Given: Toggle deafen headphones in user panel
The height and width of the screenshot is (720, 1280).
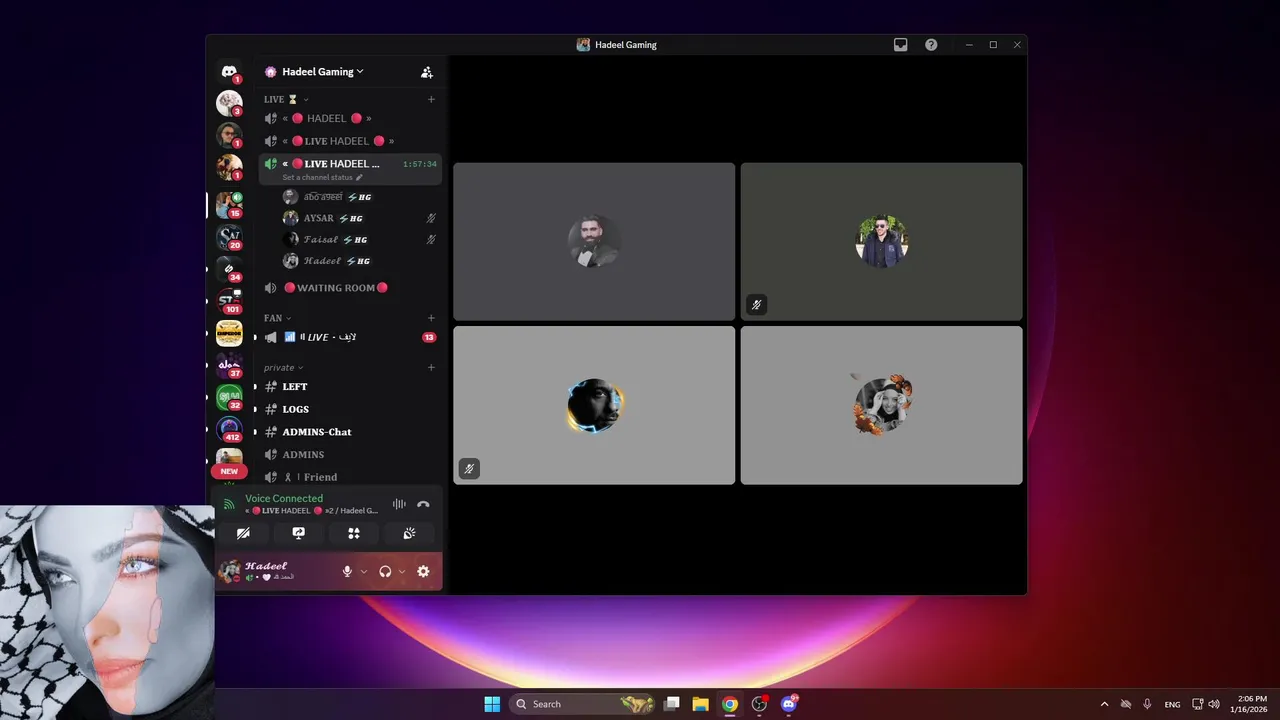Looking at the screenshot, I should 385,571.
